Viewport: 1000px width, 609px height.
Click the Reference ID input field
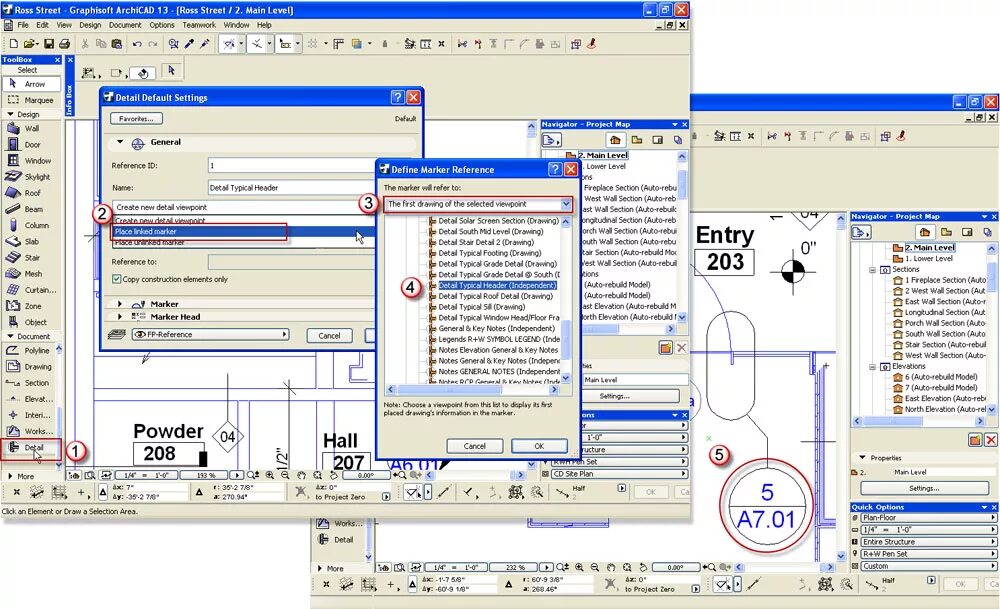click(291, 165)
